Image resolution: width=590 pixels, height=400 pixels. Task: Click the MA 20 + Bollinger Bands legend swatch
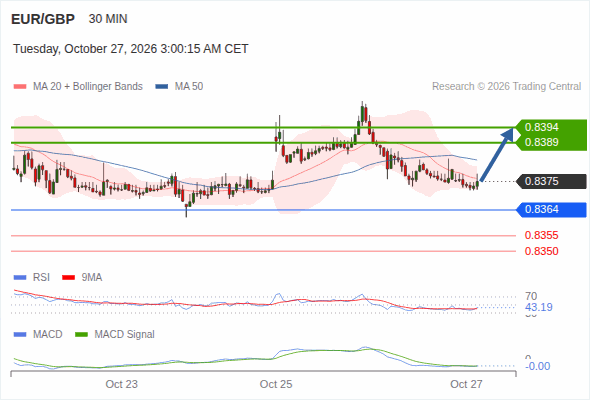click(20, 87)
